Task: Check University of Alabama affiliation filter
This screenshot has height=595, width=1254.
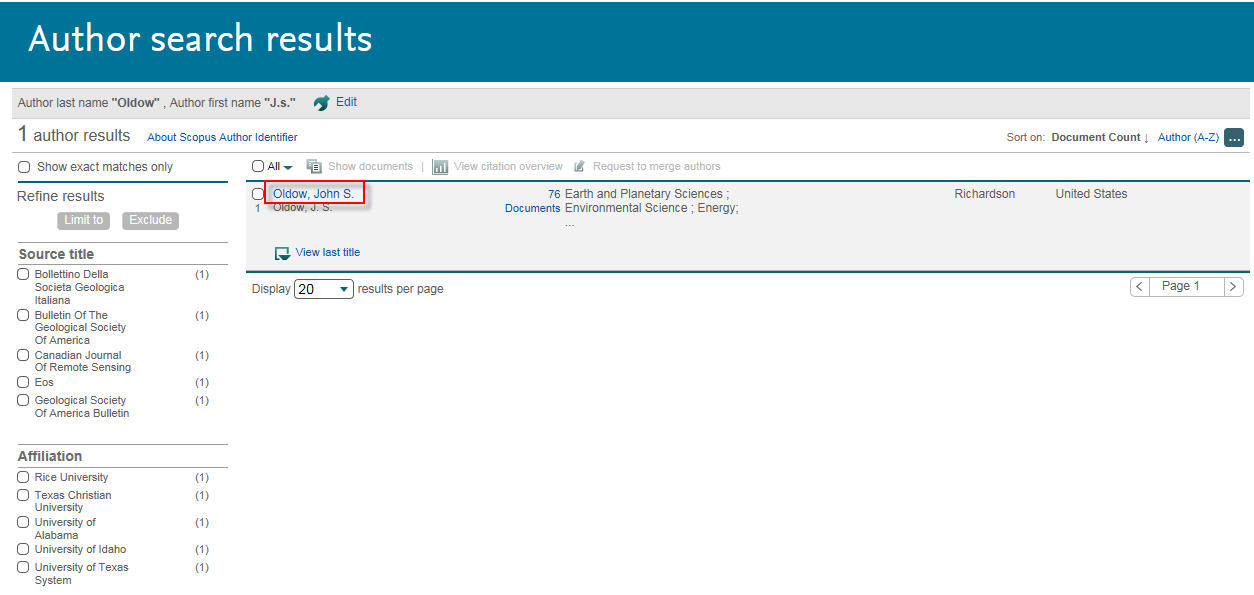Action: (x=23, y=522)
